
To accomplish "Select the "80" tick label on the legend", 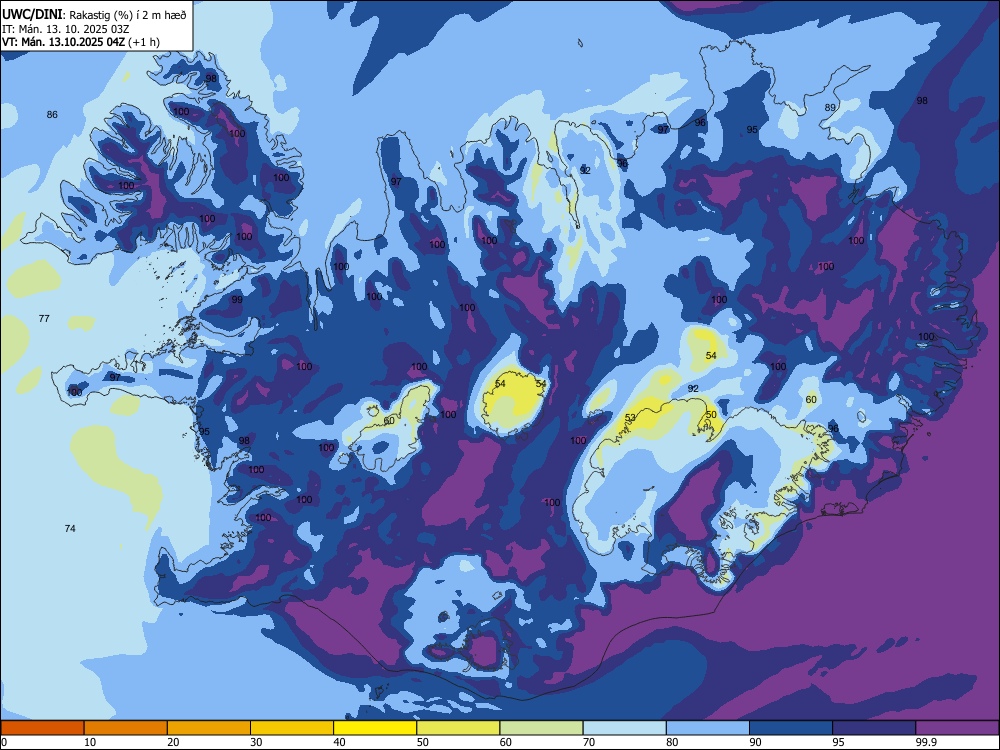I will pyautogui.click(x=672, y=742).
